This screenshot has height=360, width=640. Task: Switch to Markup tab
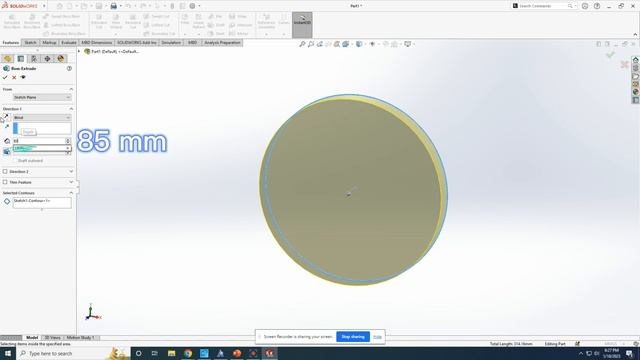(x=49, y=43)
